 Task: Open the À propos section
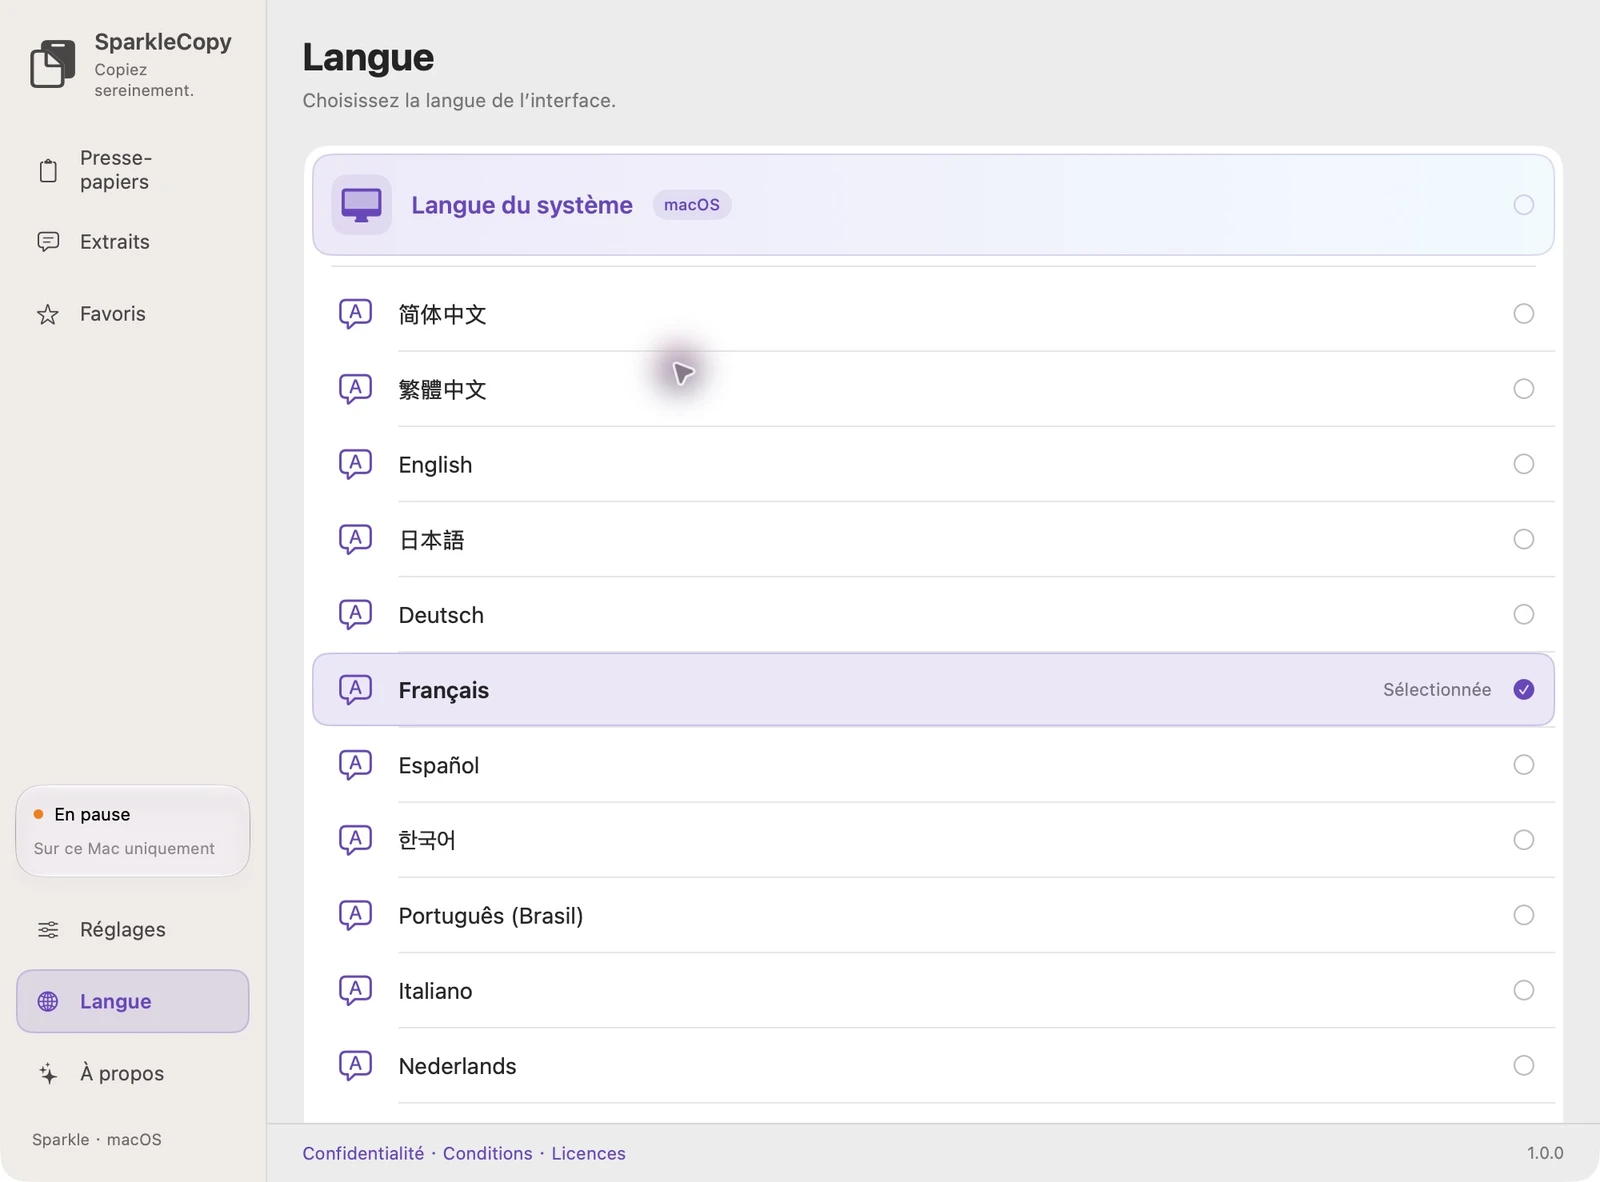coord(132,1073)
